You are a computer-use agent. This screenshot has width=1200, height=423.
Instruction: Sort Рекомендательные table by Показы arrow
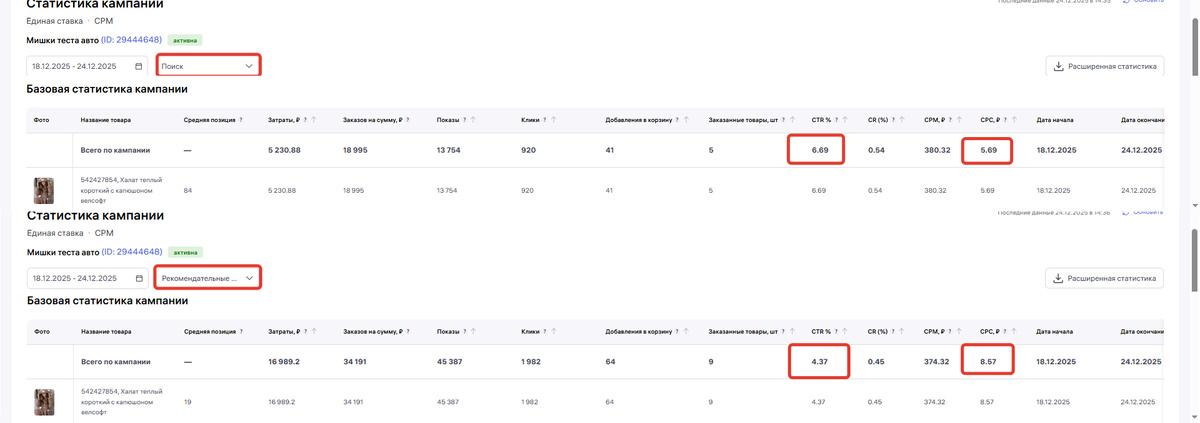[473, 331]
